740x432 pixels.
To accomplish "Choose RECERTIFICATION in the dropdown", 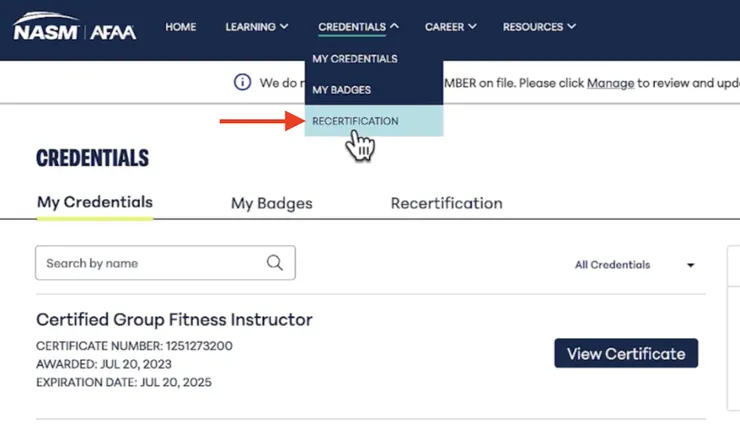I will (x=355, y=121).
